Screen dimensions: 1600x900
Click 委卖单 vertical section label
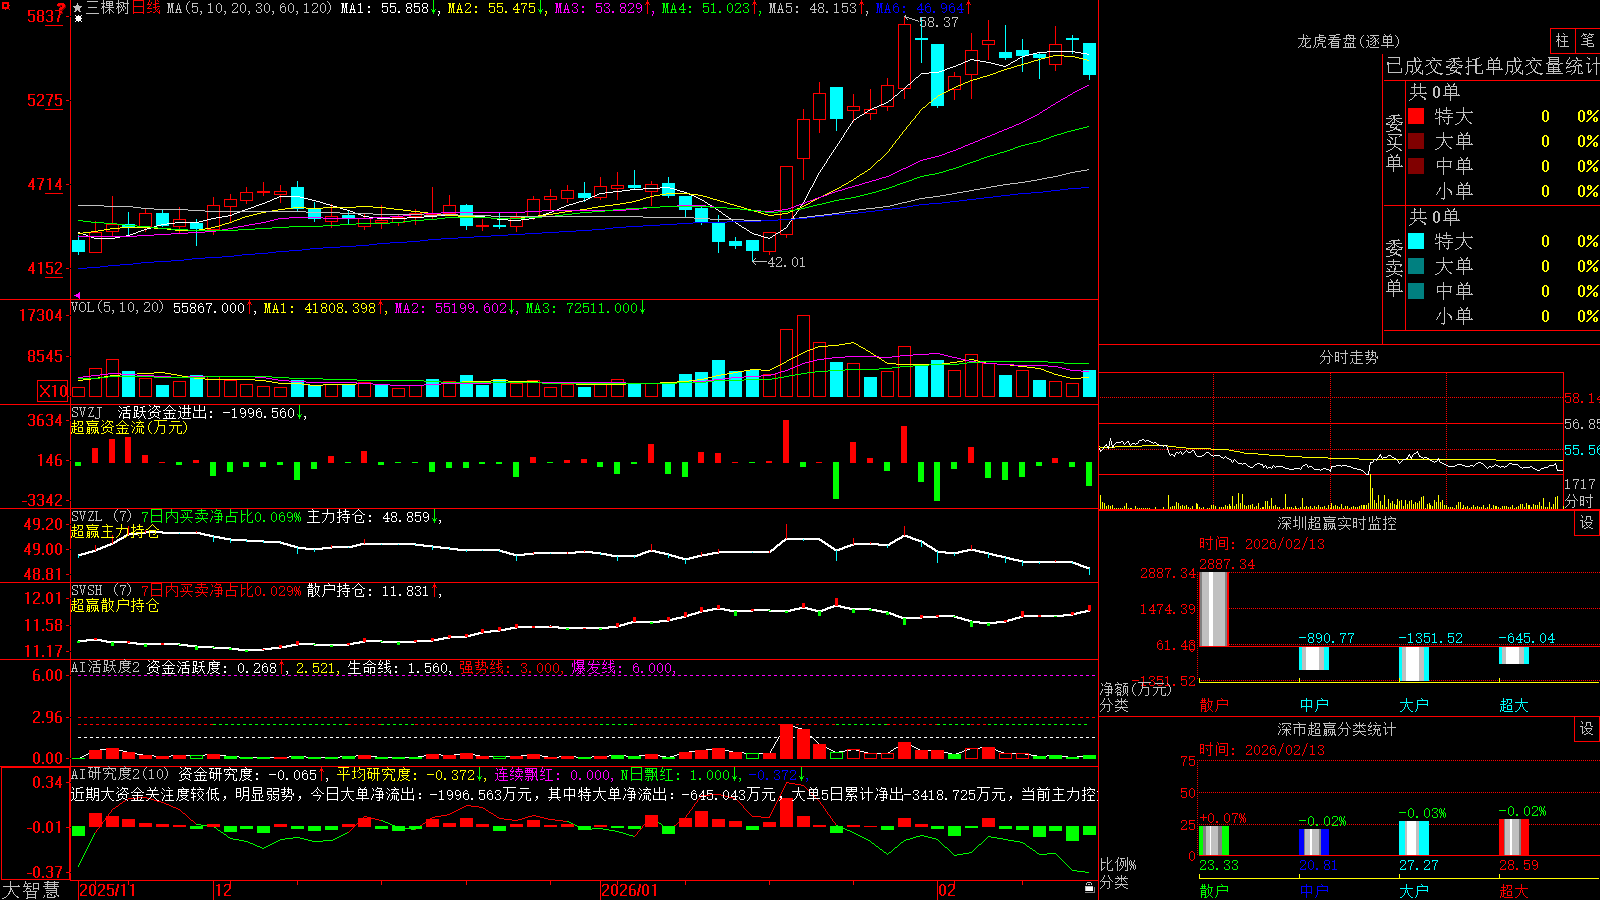click(1394, 267)
